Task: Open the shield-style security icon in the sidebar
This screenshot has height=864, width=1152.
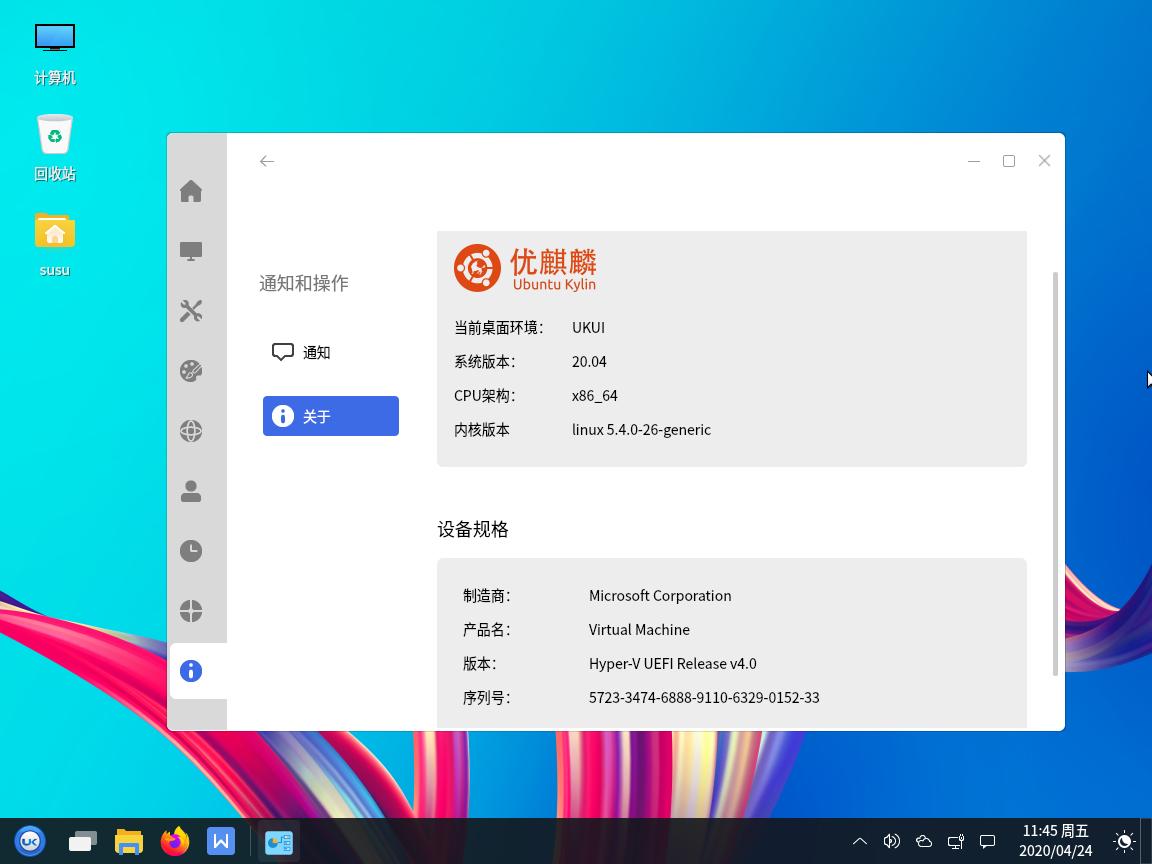Action: (191, 611)
